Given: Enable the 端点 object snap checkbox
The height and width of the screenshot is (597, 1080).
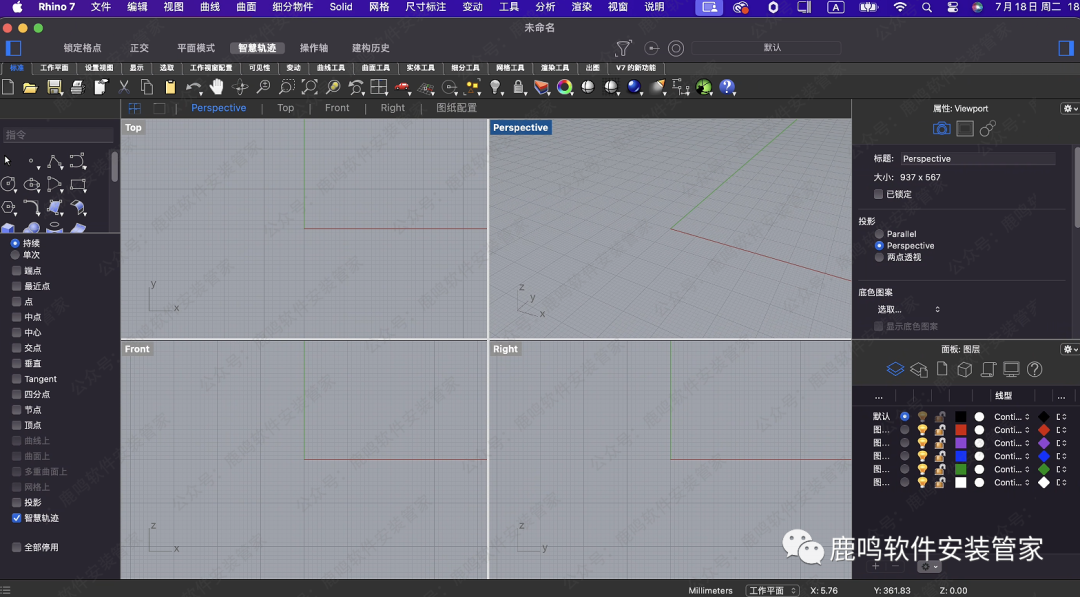Looking at the screenshot, I should point(16,271).
